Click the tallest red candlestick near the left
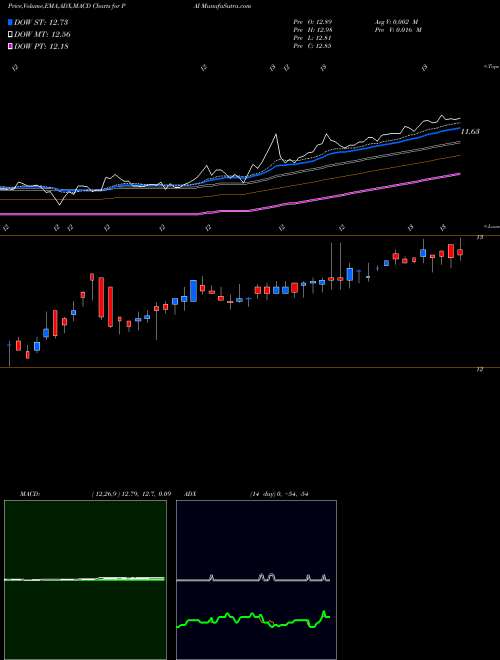 pos(101,297)
